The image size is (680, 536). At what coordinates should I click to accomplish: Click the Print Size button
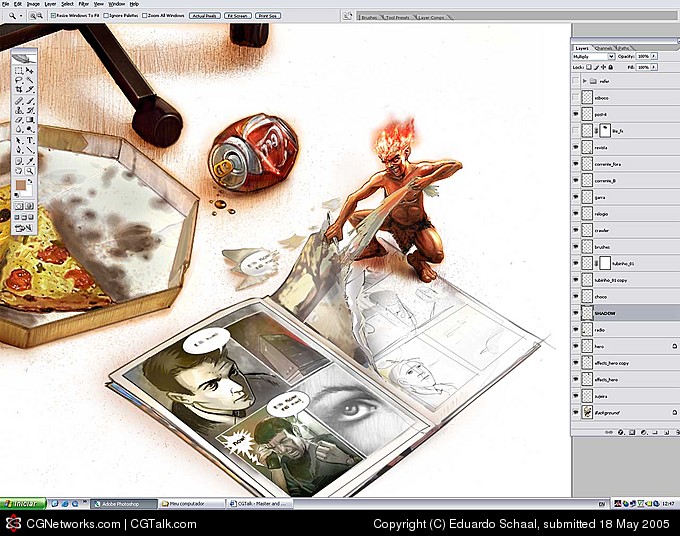point(268,16)
